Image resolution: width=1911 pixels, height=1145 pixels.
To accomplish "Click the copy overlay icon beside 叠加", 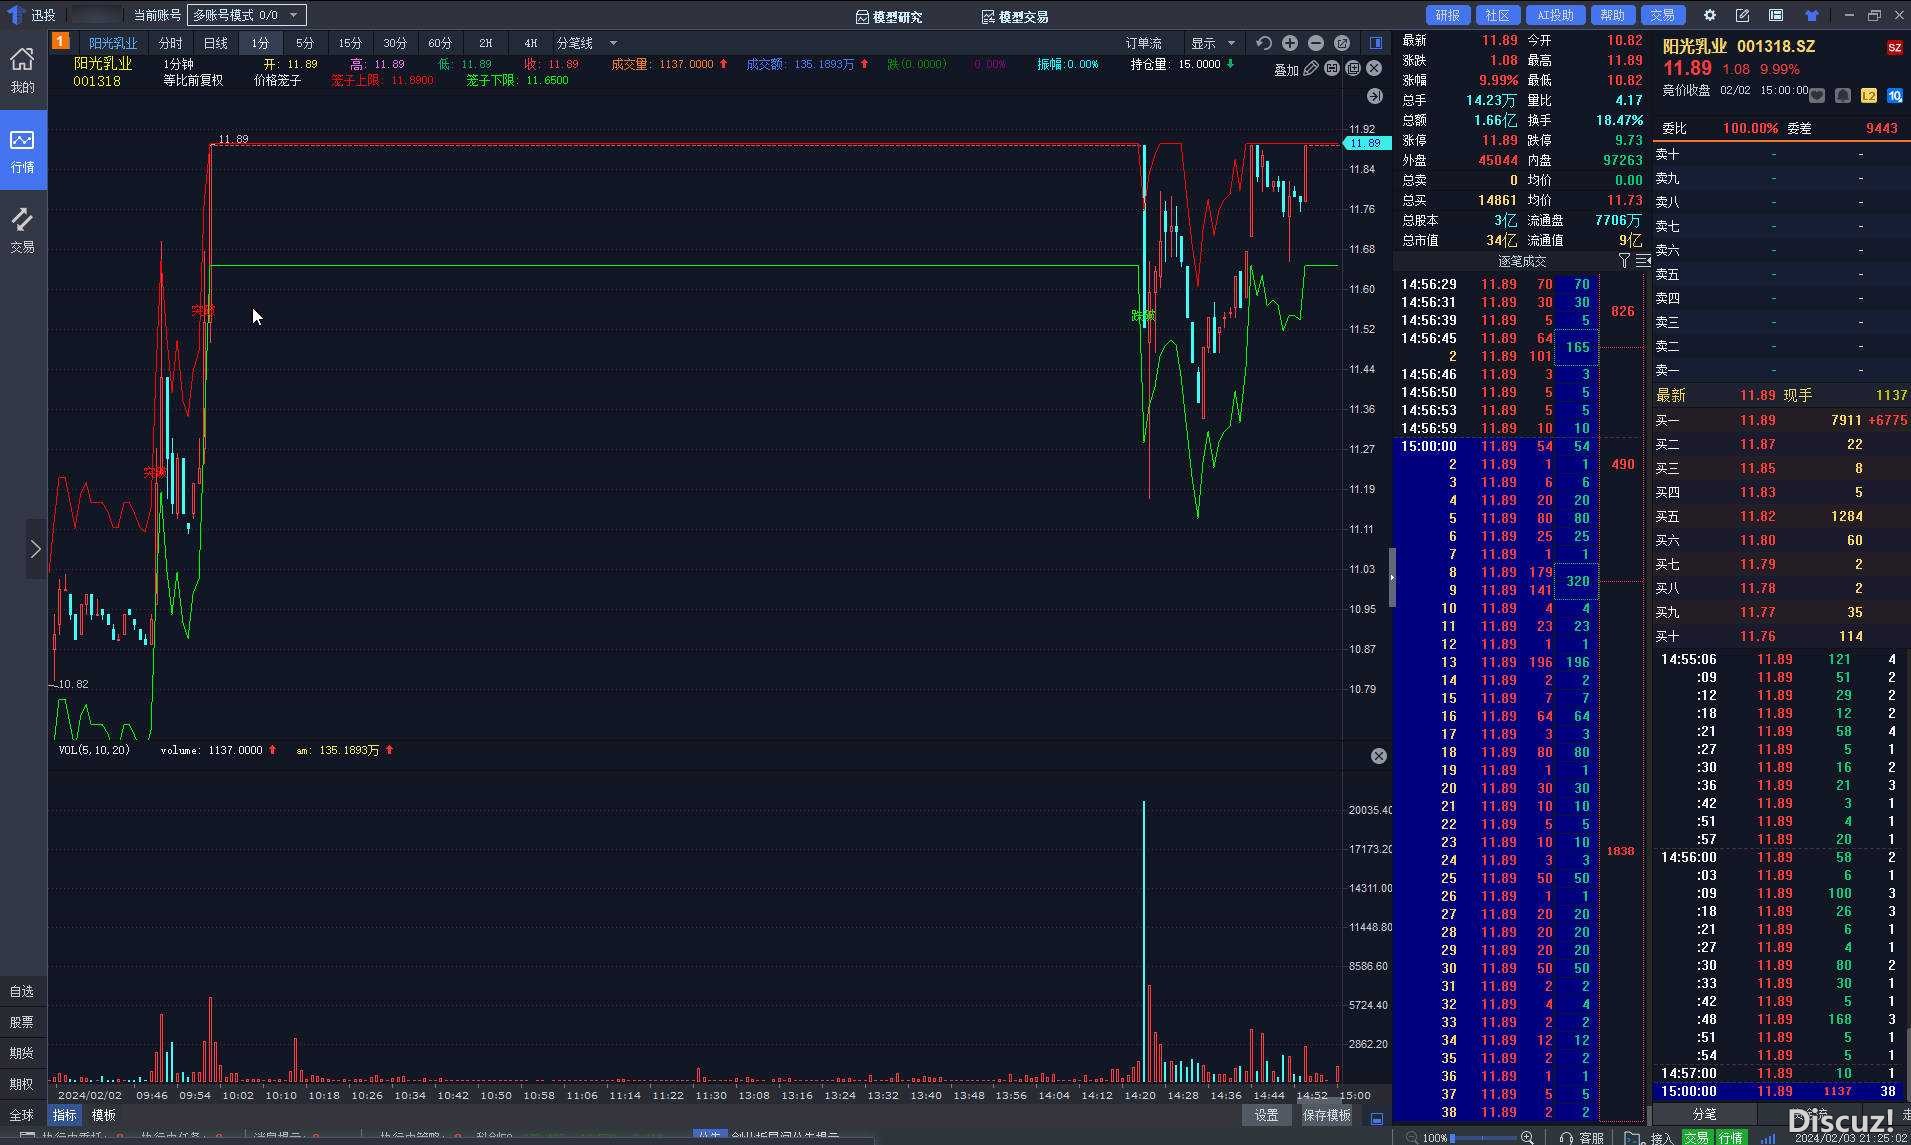I will [1352, 68].
